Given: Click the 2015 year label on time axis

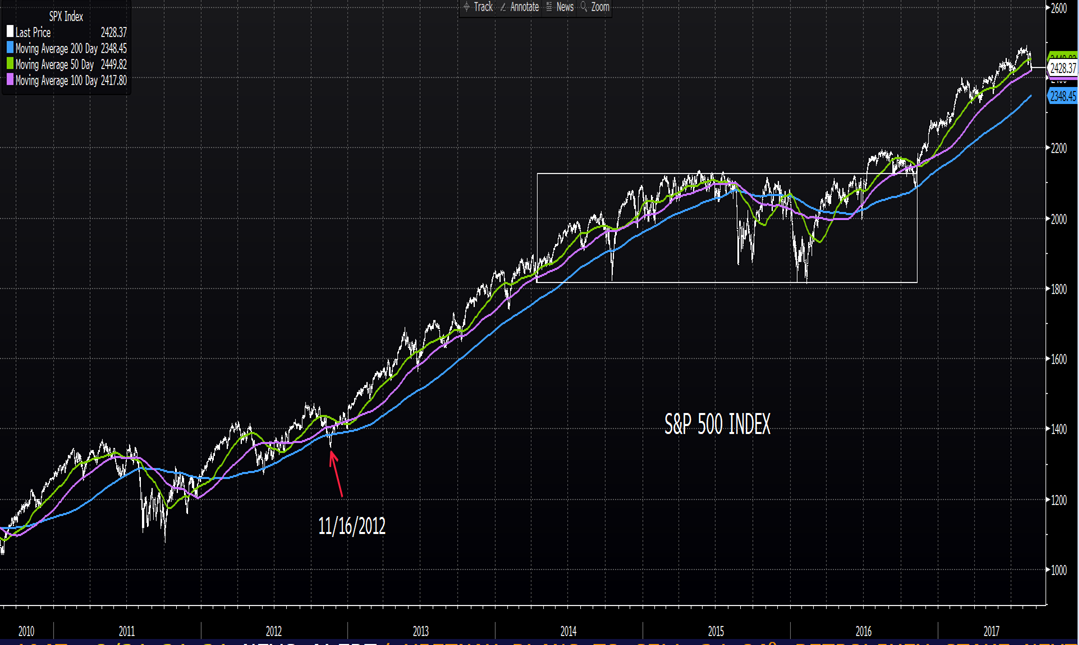Looking at the screenshot, I should (716, 631).
